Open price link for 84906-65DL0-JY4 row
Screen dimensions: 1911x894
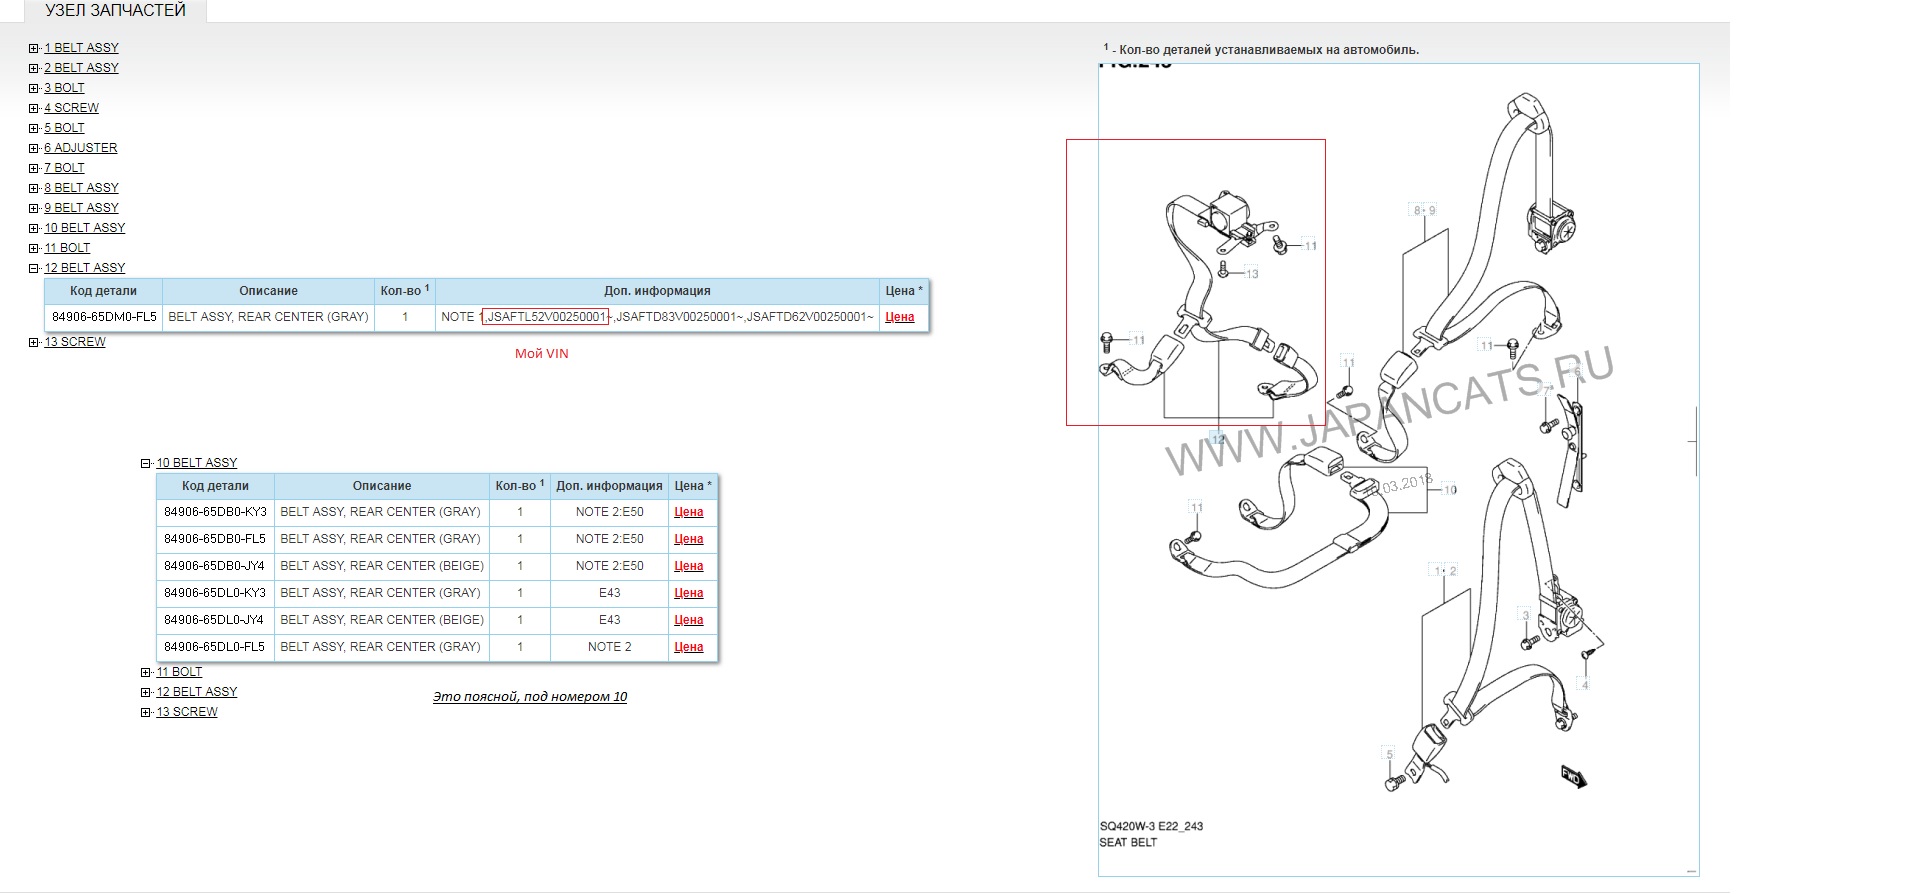point(689,620)
